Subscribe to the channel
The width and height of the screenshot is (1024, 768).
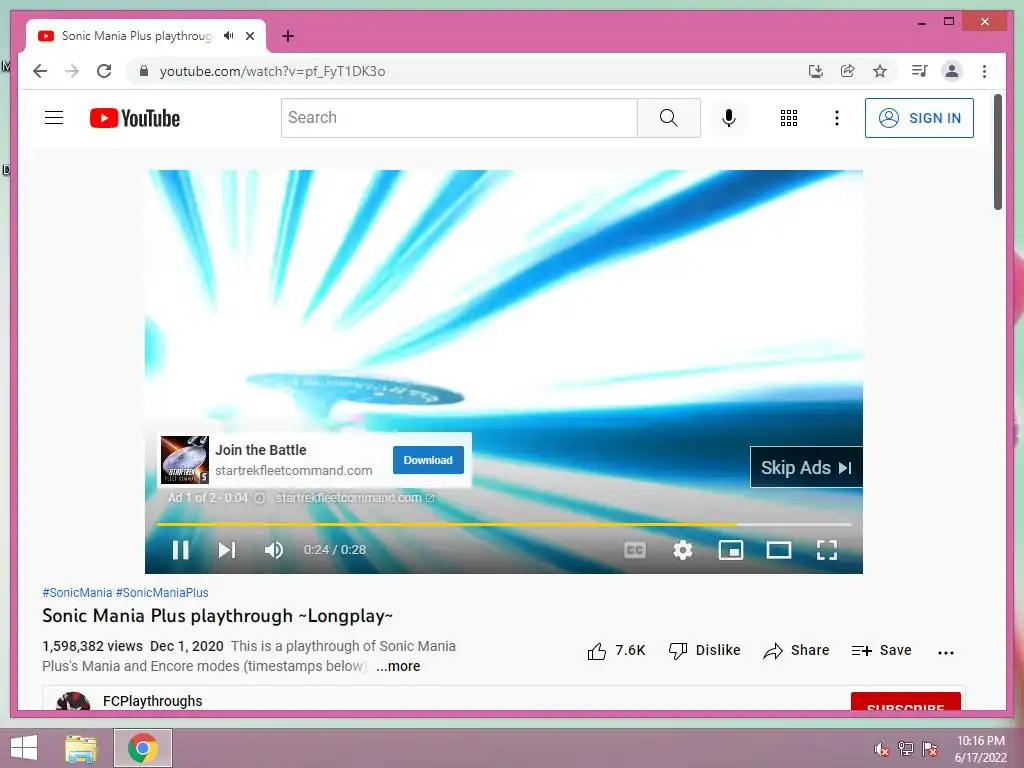[905, 701]
